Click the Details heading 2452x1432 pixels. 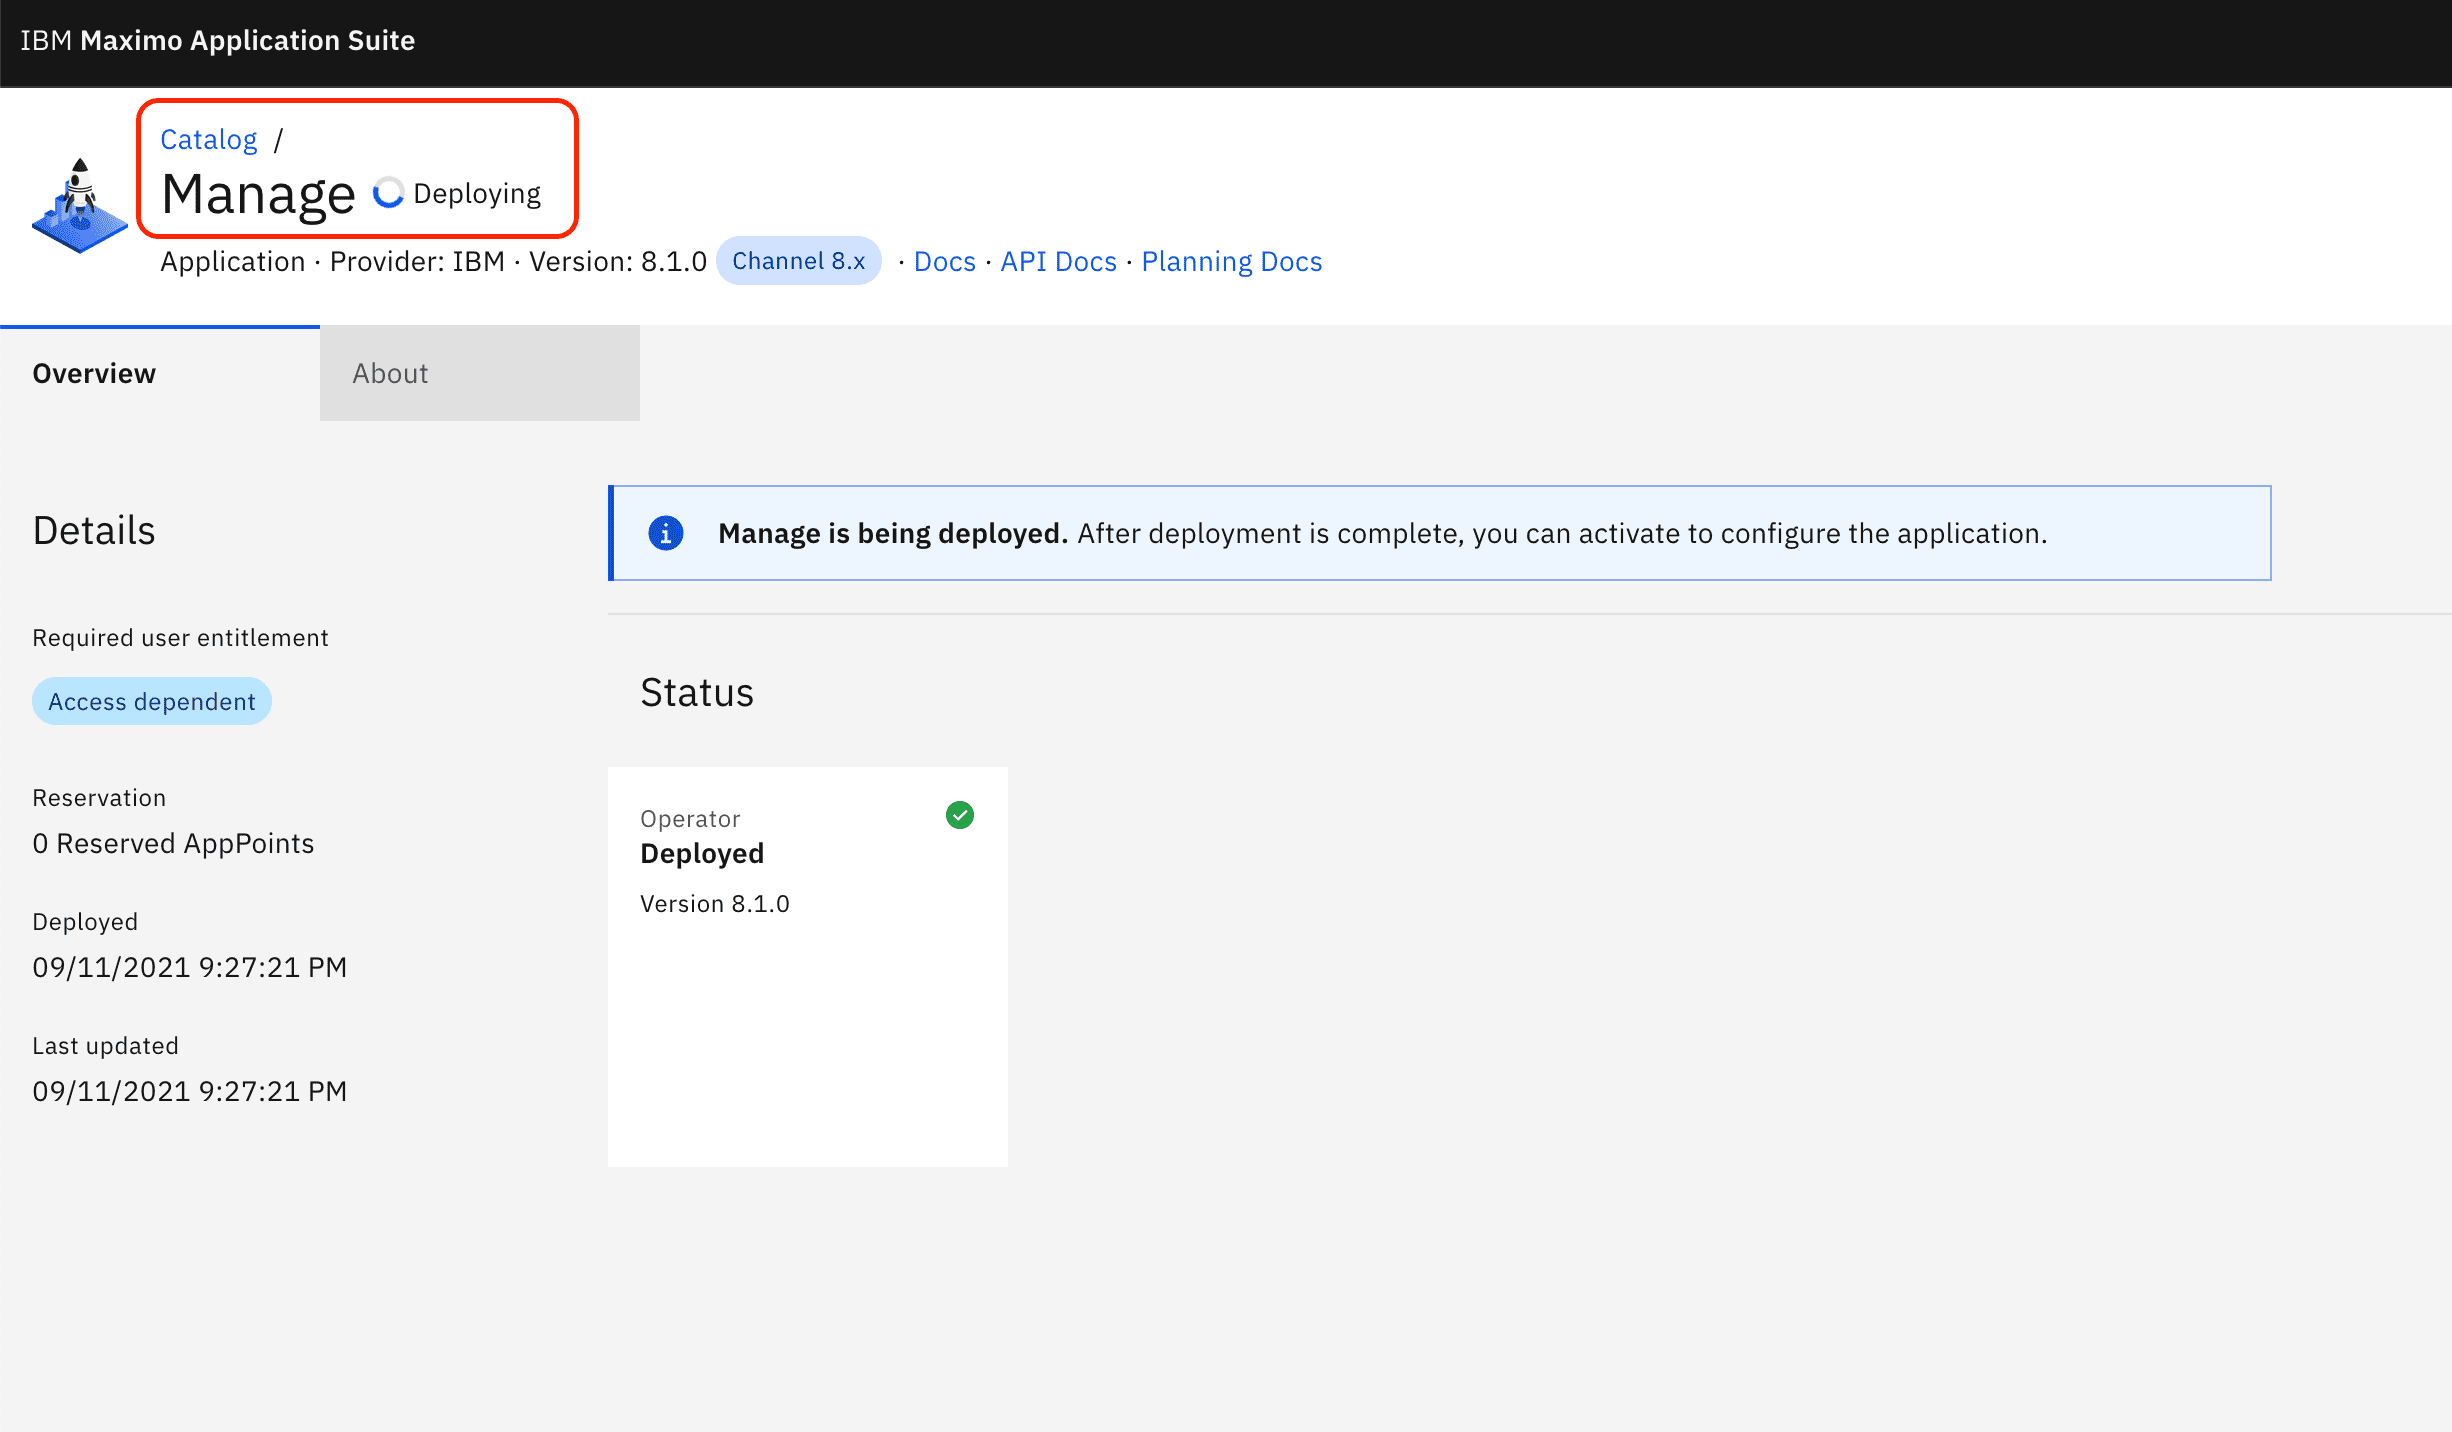(x=94, y=530)
